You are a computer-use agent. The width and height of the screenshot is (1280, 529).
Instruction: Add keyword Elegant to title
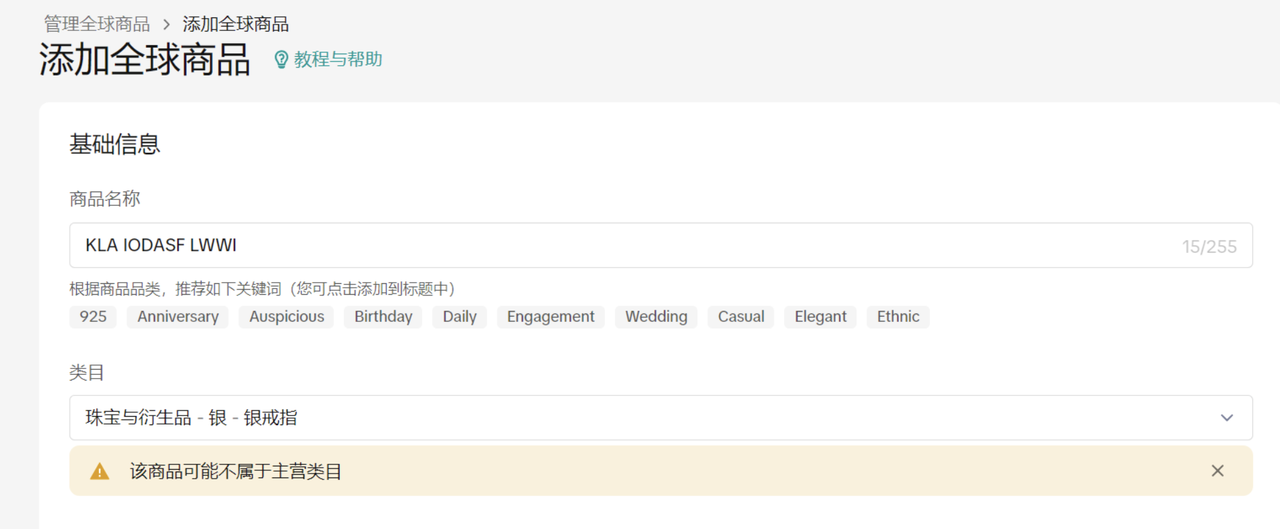coord(821,317)
